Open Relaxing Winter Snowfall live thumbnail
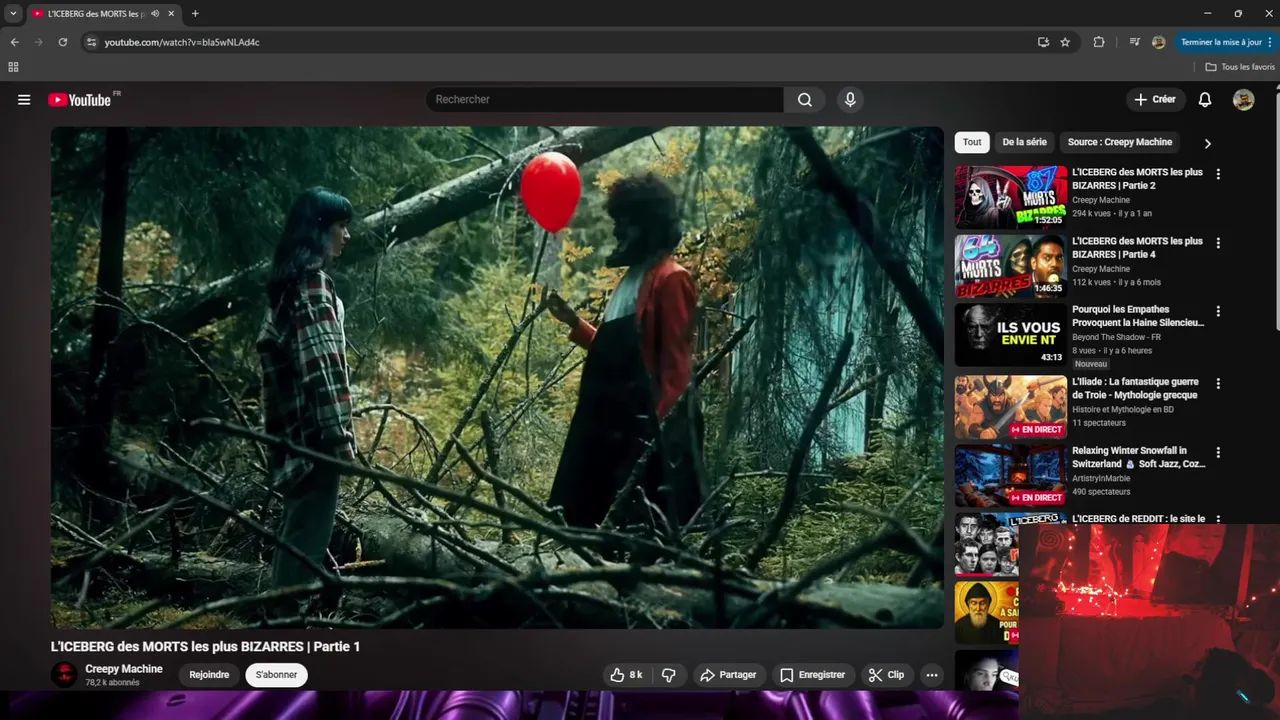Image resolution: width=1280 pixels, height=720 pixels. tap(1011, 476)
